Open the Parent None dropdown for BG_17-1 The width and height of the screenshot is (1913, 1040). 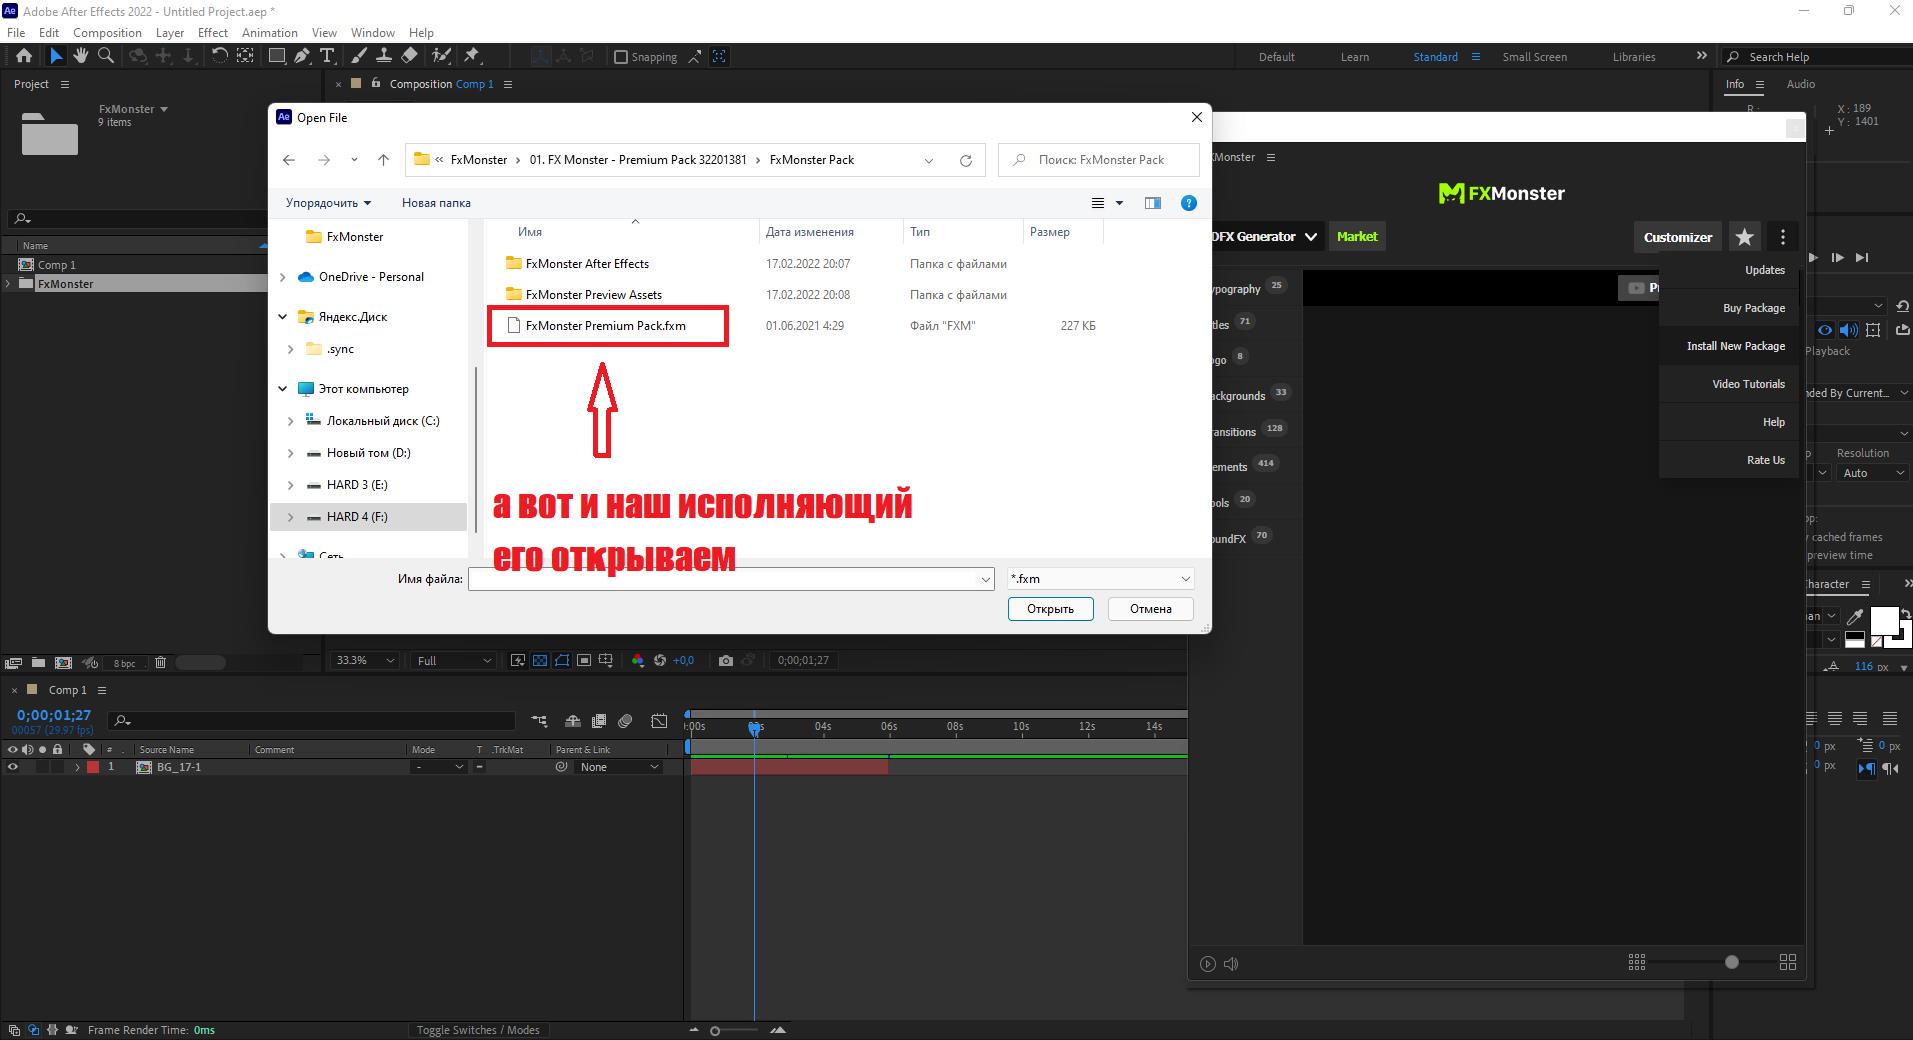[620, 767]
